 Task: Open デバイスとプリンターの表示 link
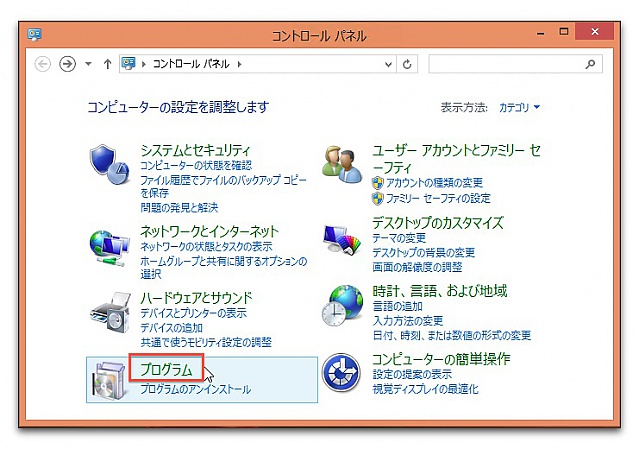coord(193,313)
